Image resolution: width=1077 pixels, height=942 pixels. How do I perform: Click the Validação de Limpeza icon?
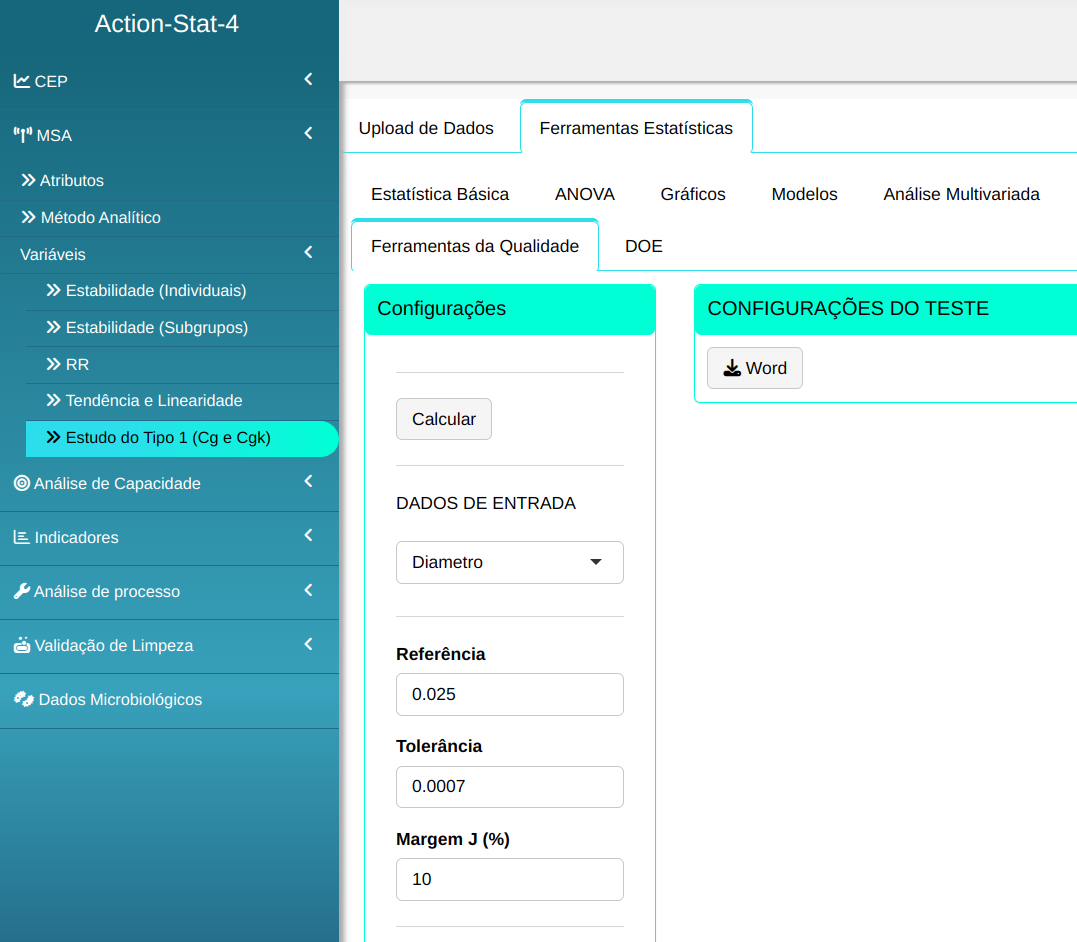pyautogui.click(x=22, y=645)
